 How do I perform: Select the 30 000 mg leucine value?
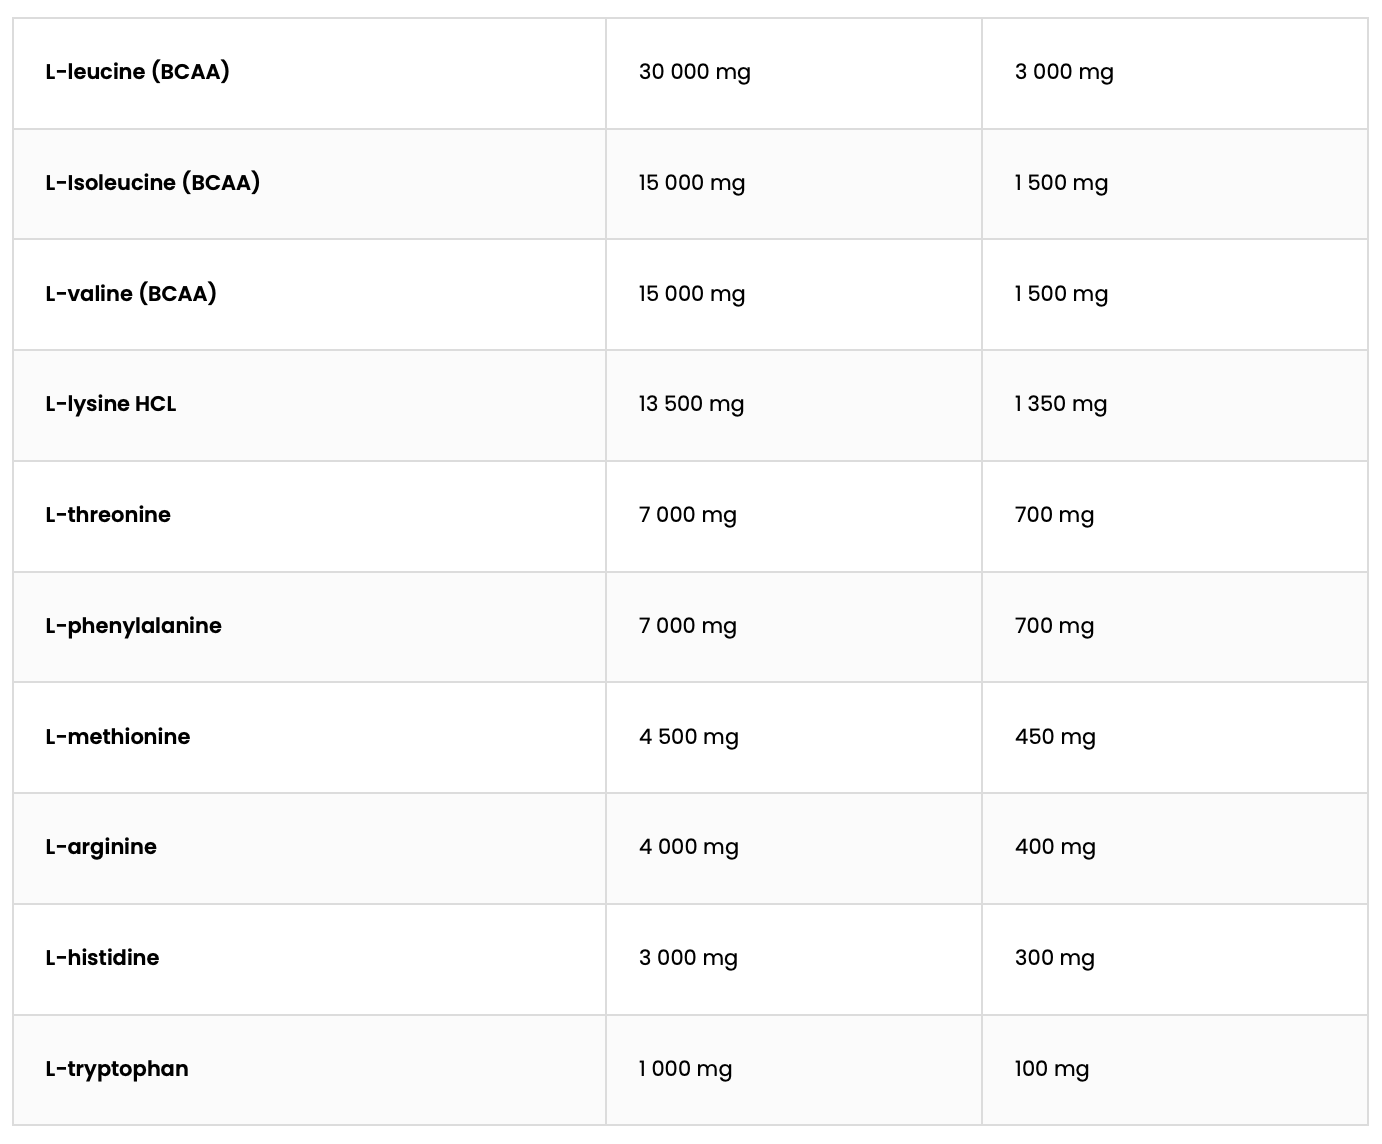(695, 72)
